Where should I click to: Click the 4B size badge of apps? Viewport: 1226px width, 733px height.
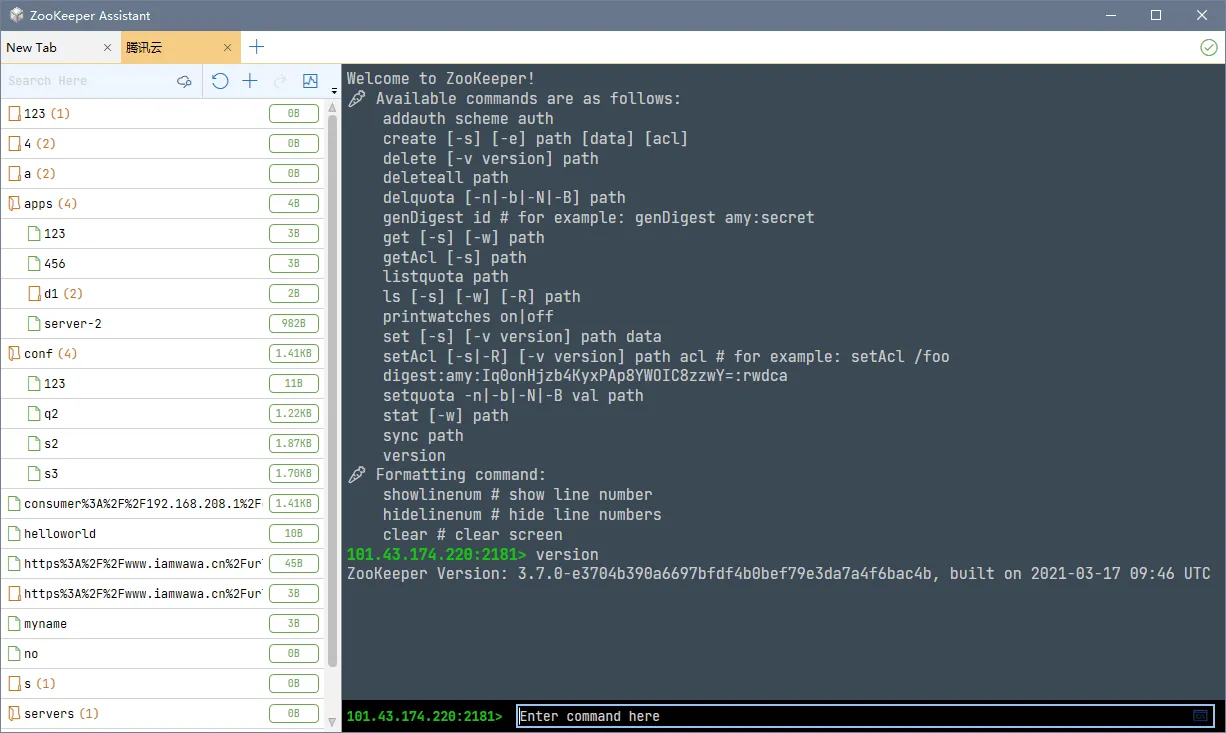[x=294, y=204]
